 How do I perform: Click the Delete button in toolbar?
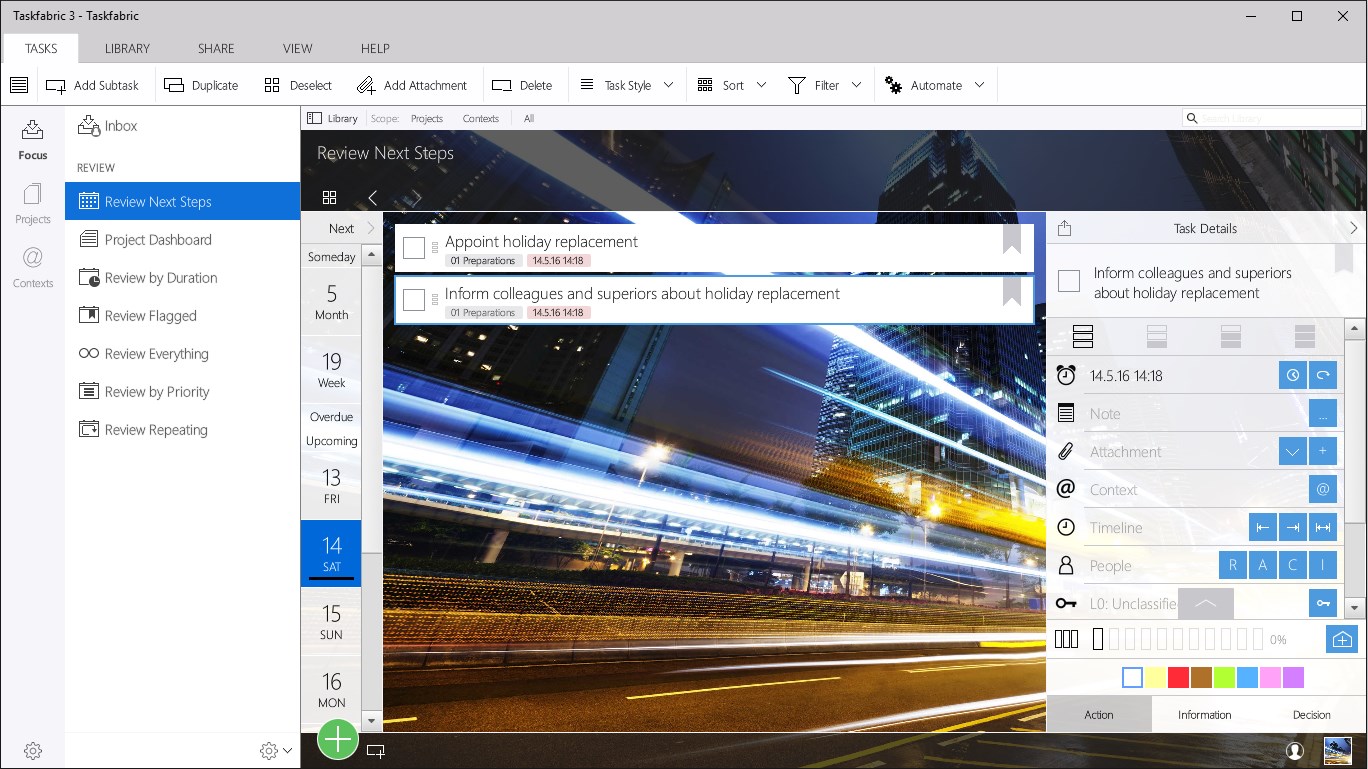point(523,86)
